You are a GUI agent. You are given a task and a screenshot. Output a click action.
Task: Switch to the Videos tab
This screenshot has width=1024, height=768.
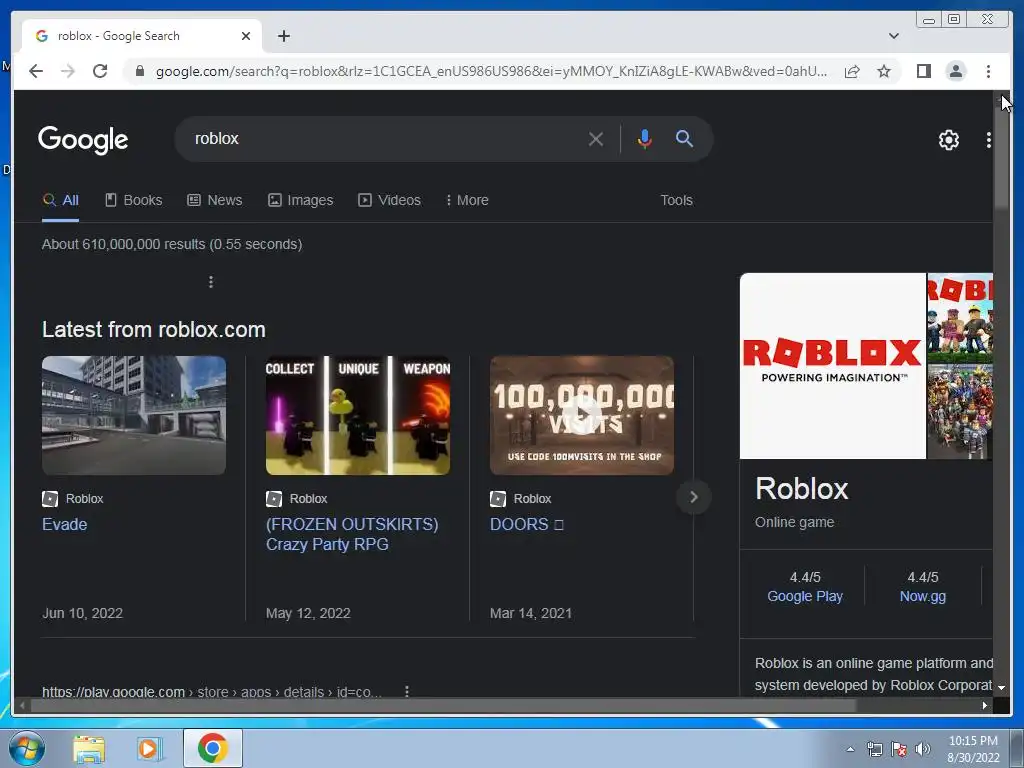[389, 200]
